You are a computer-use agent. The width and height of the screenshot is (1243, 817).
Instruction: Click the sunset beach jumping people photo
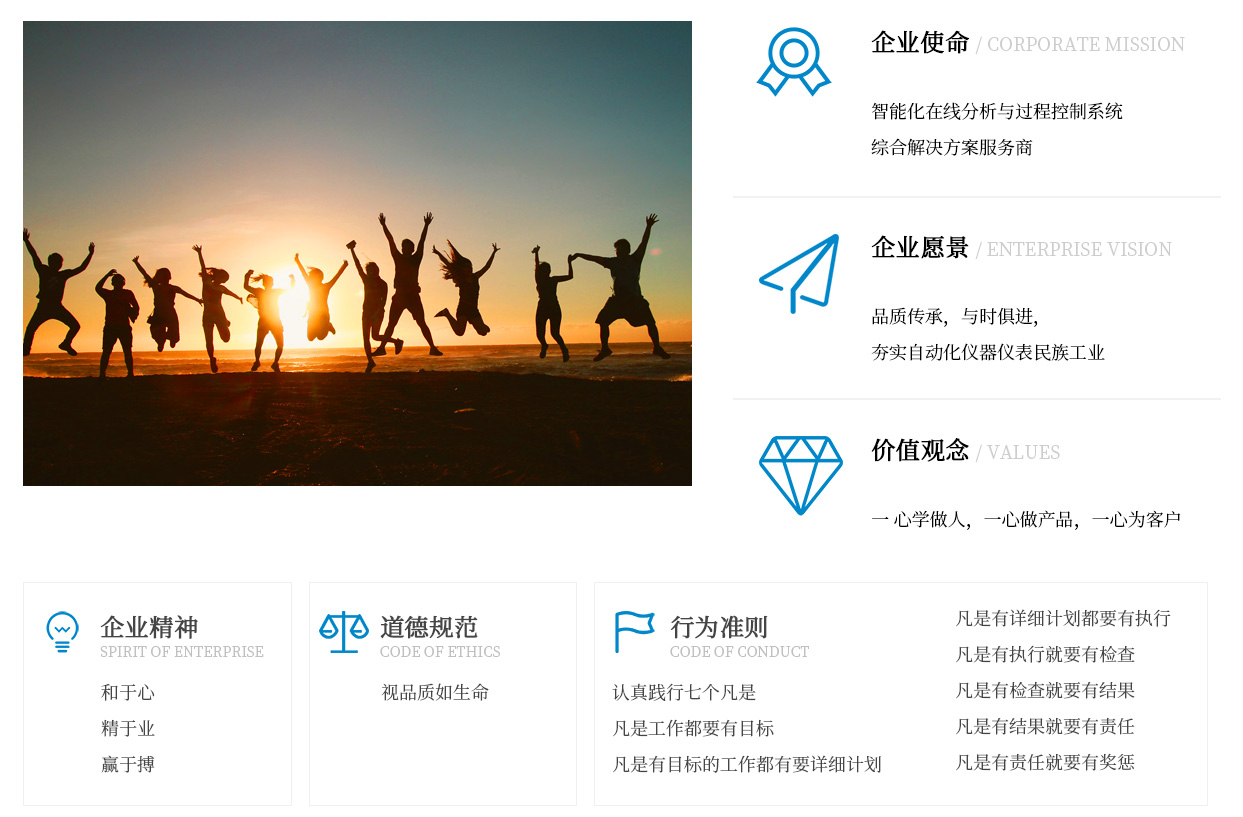click(x=357, y=253)
